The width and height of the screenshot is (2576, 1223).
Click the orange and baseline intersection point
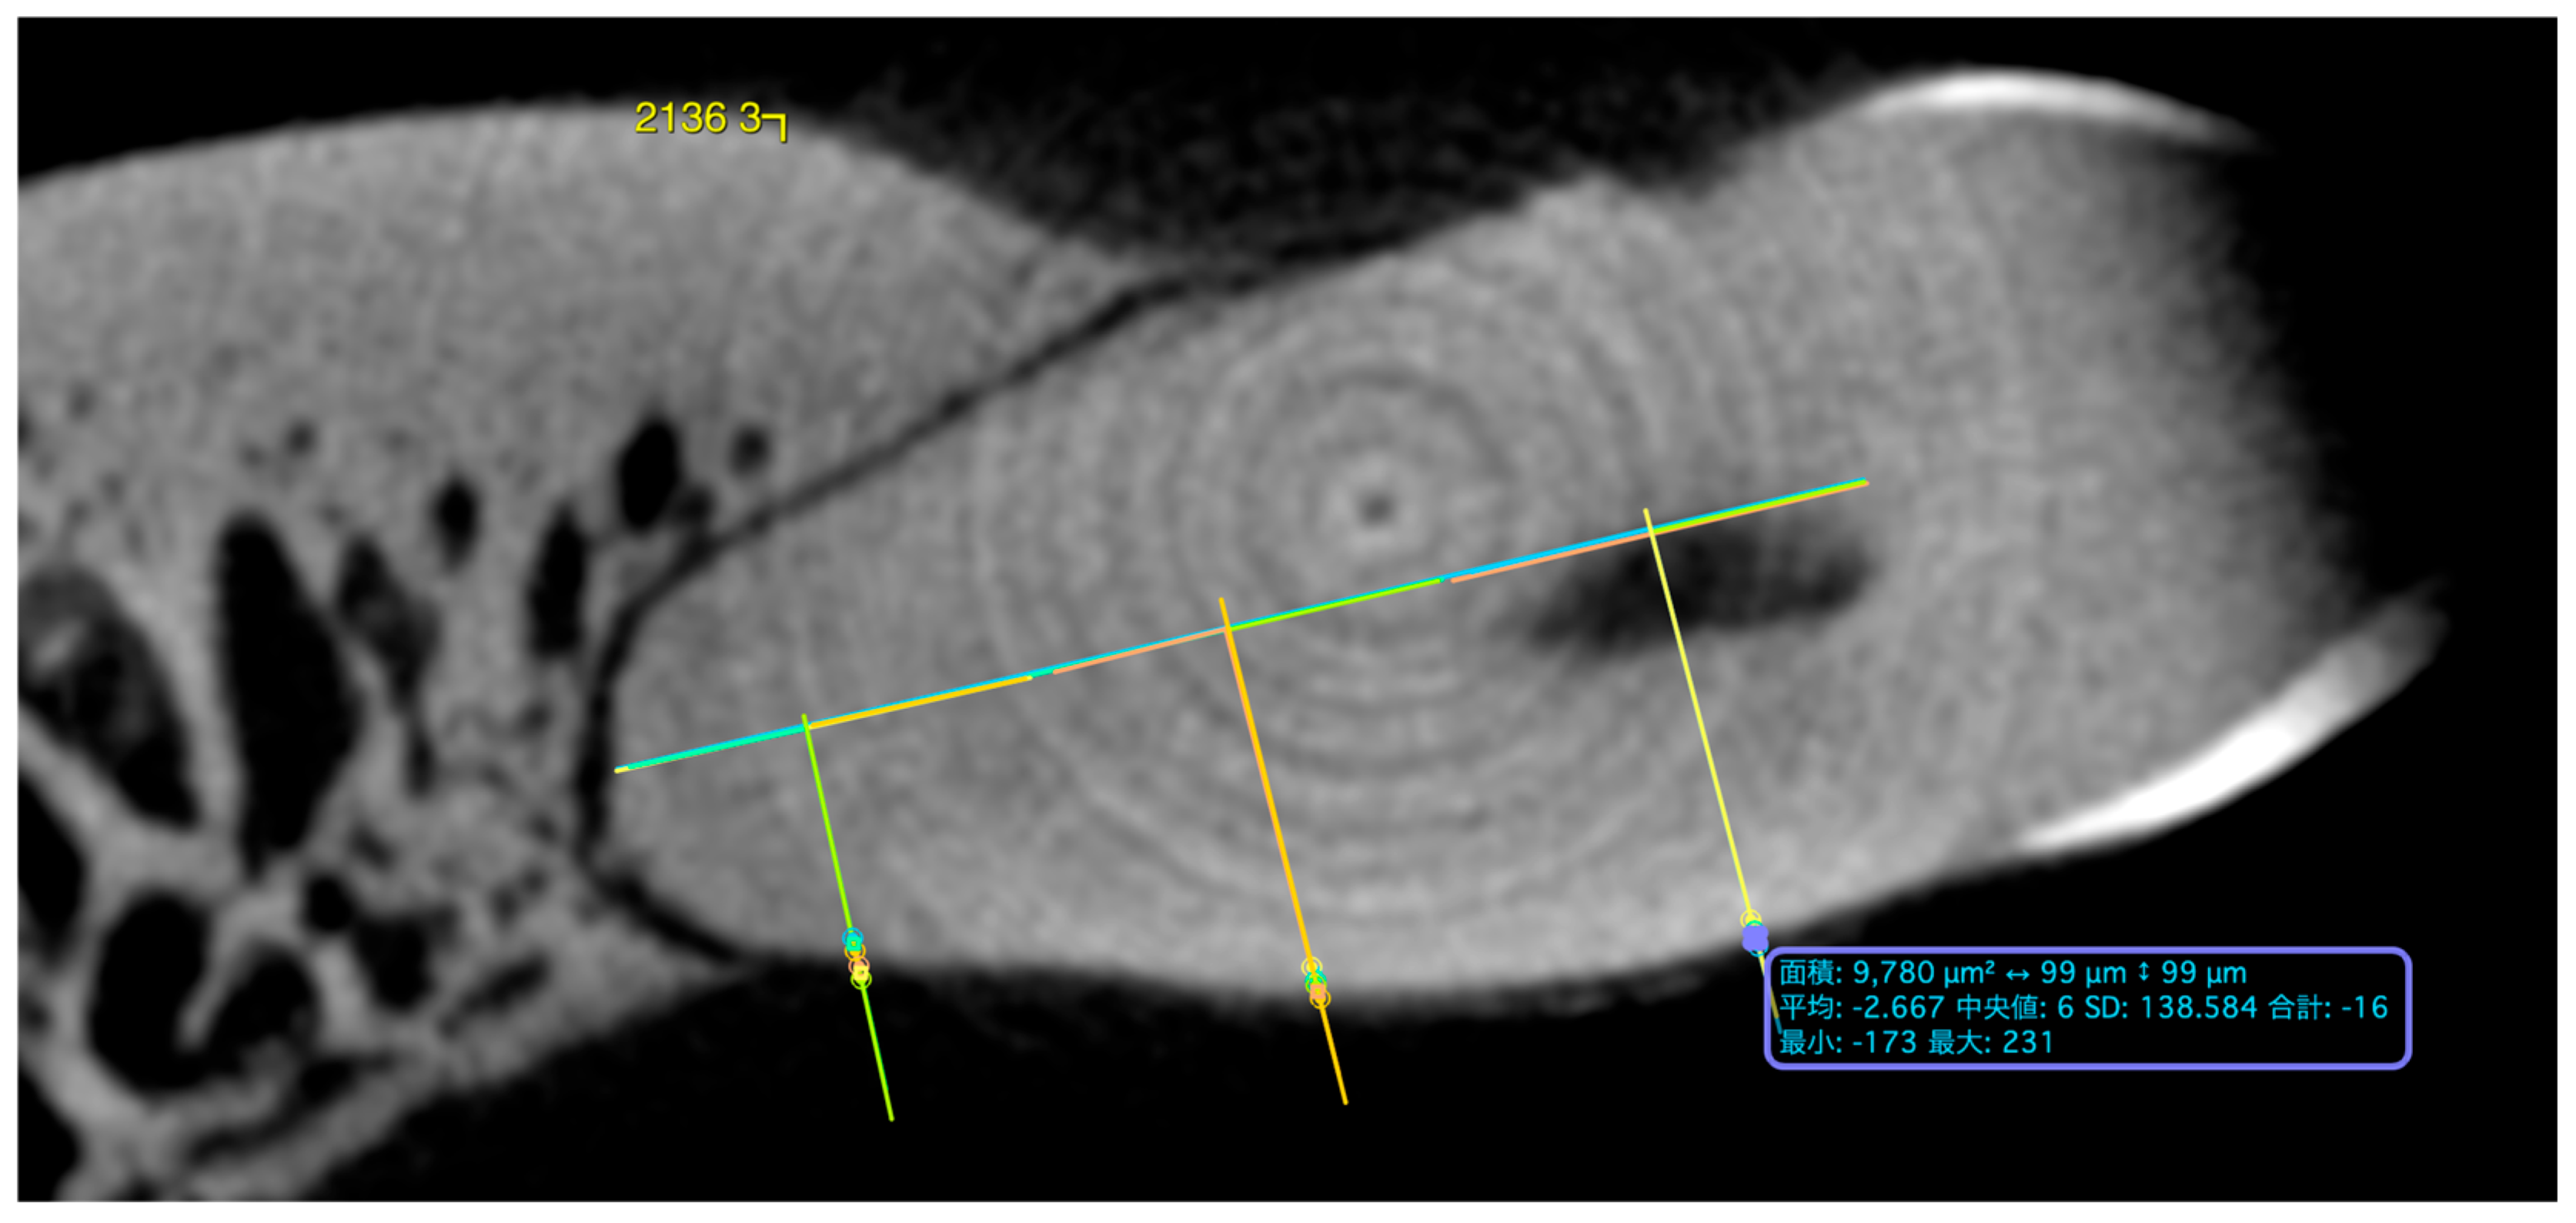1226,630
